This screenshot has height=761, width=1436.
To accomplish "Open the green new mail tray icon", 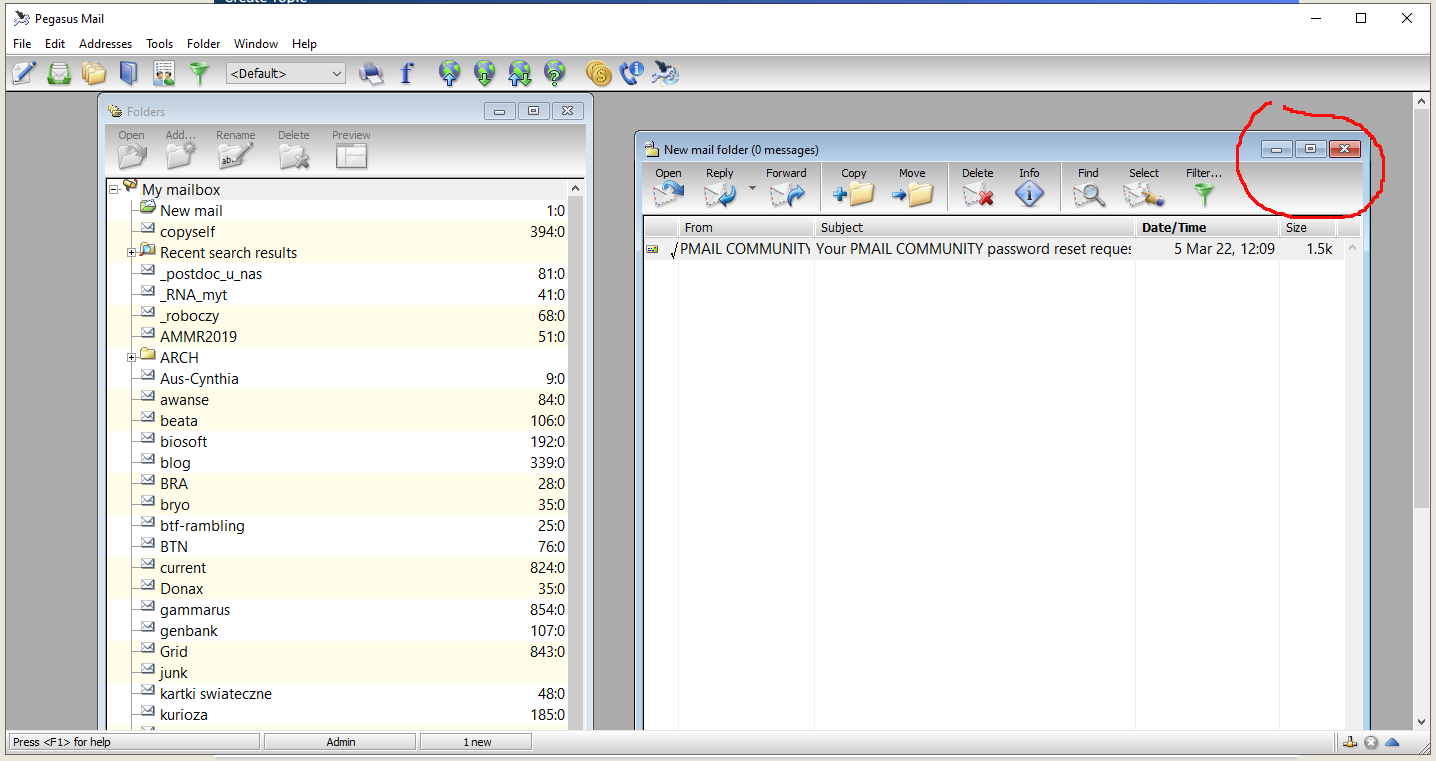I will (x=59, y=73).
